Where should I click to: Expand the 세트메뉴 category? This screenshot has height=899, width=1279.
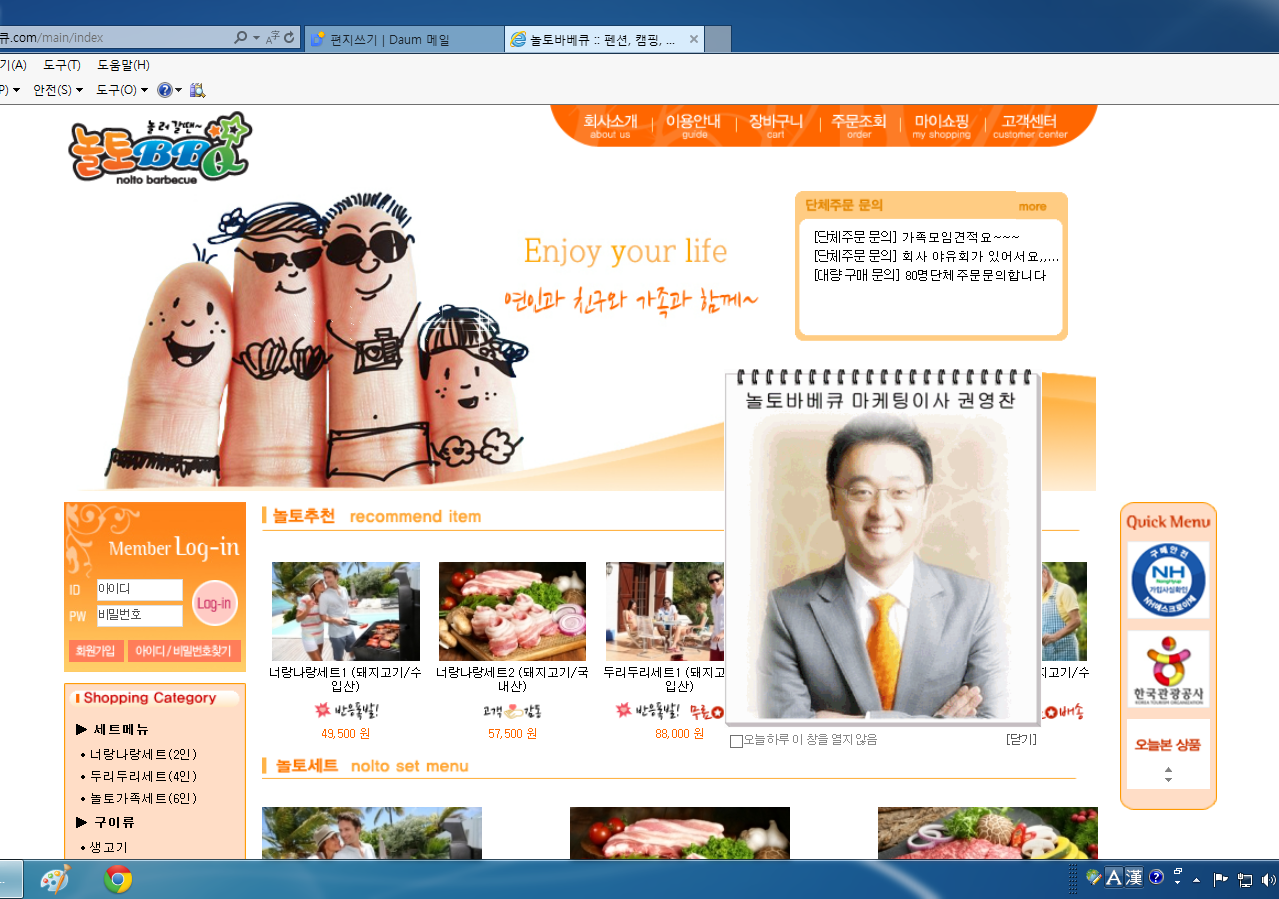pos(113,729)
